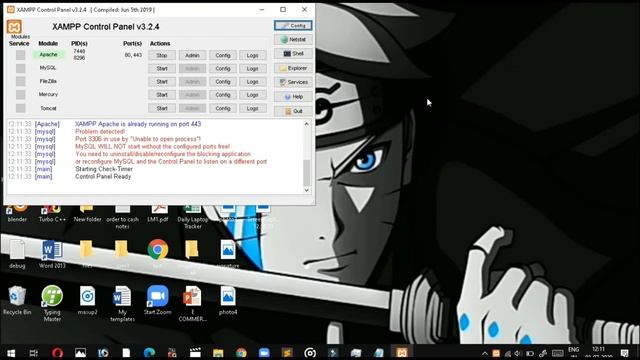Viewport: 640px width, 360px height.
Task: Select the debug file on desktop
Action: point(17,254)
